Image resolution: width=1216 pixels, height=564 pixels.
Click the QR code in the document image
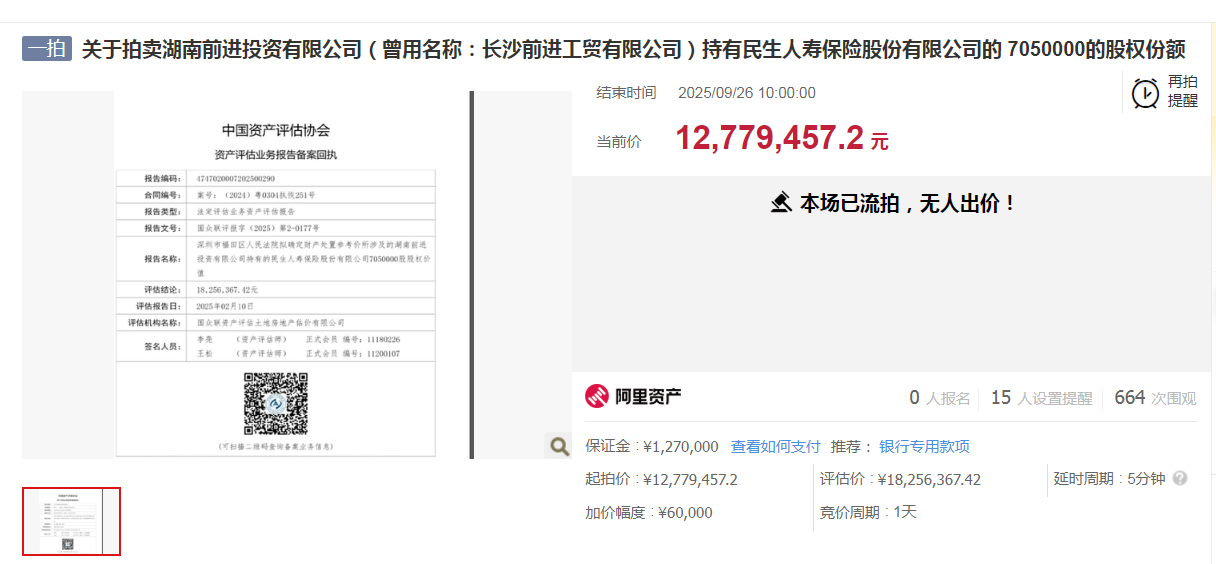[x=275, y=403]
